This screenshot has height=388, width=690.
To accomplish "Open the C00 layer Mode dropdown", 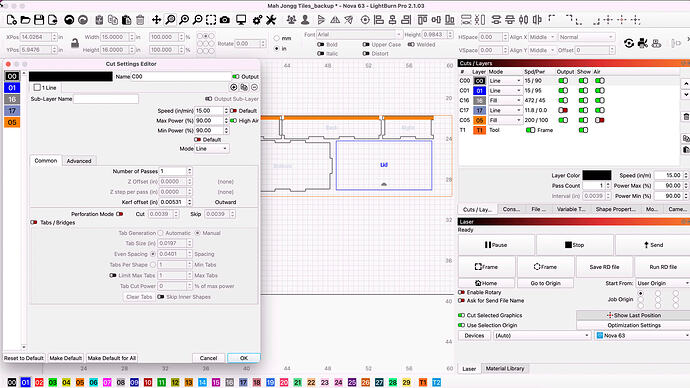I will click(505, 81).
